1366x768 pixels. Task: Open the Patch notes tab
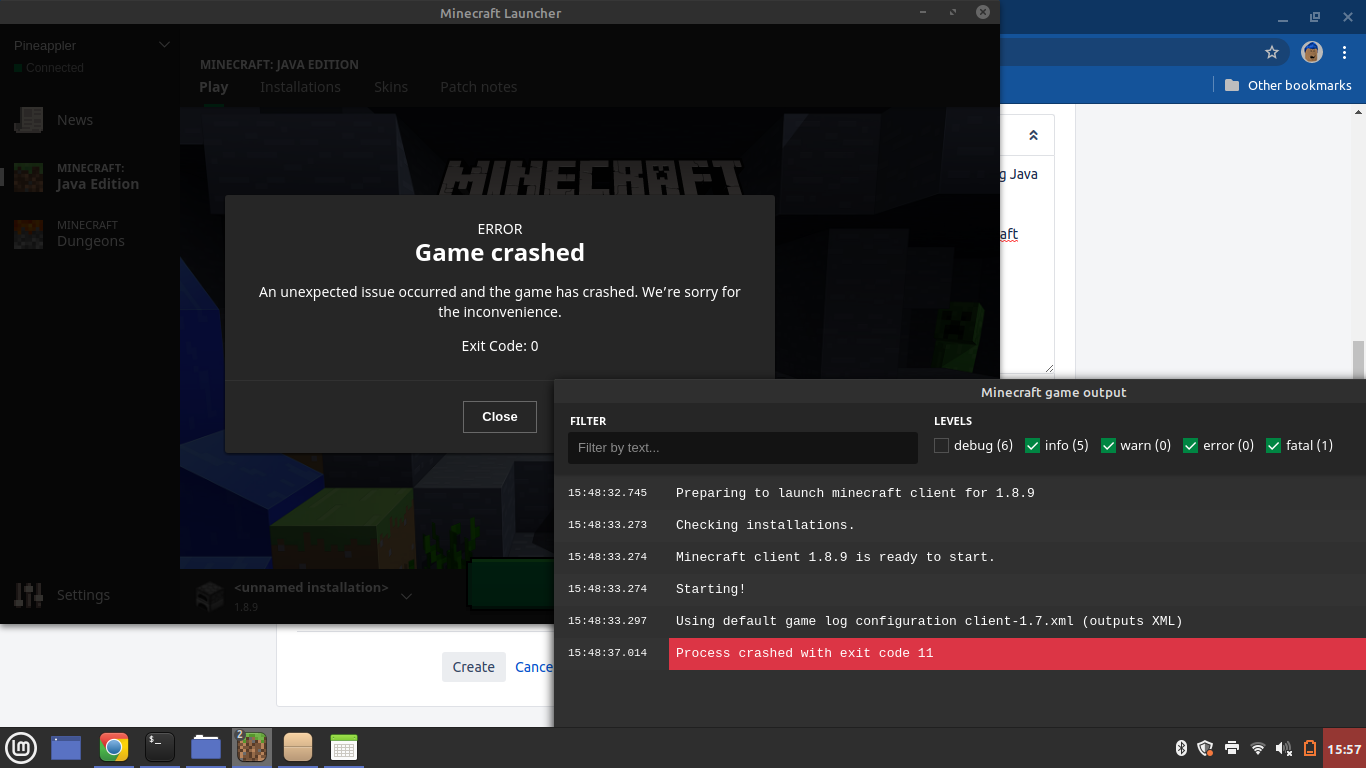479,87
